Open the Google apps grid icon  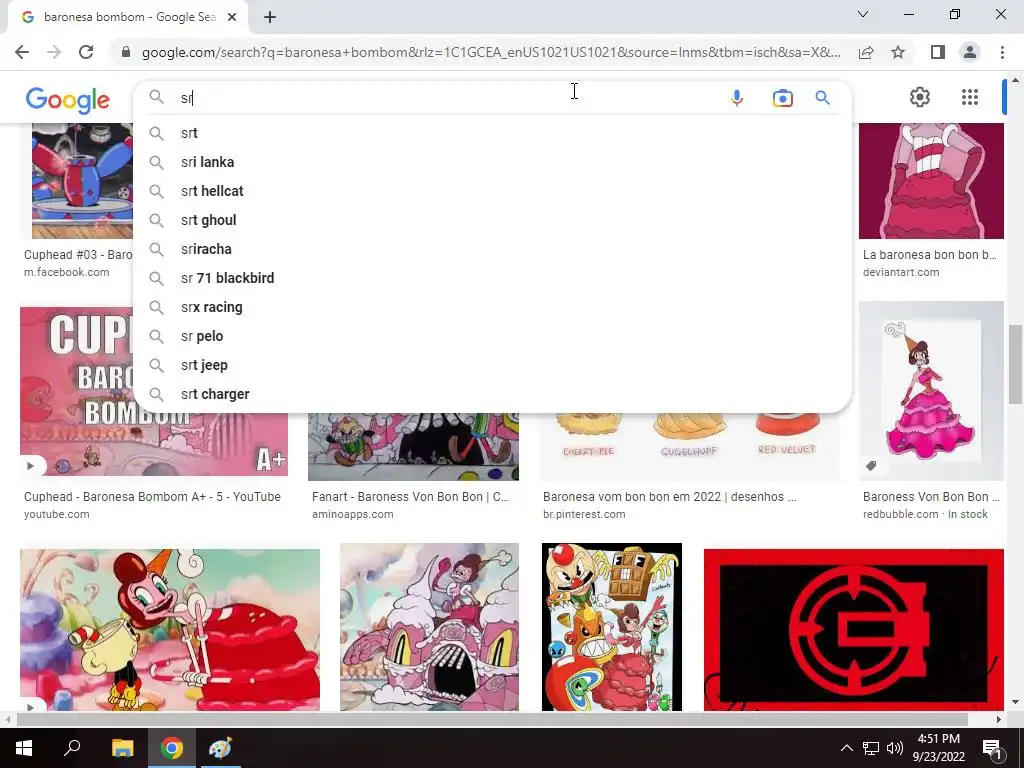(x=970, y=97)
